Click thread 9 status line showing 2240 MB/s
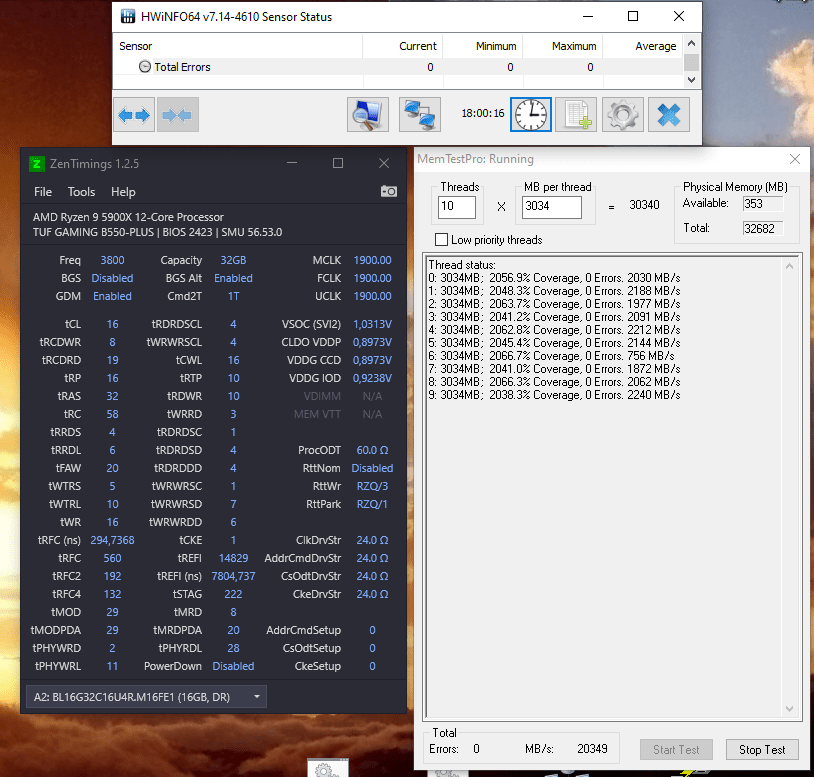This screenshot has width=814, height=777. point(554,395)
